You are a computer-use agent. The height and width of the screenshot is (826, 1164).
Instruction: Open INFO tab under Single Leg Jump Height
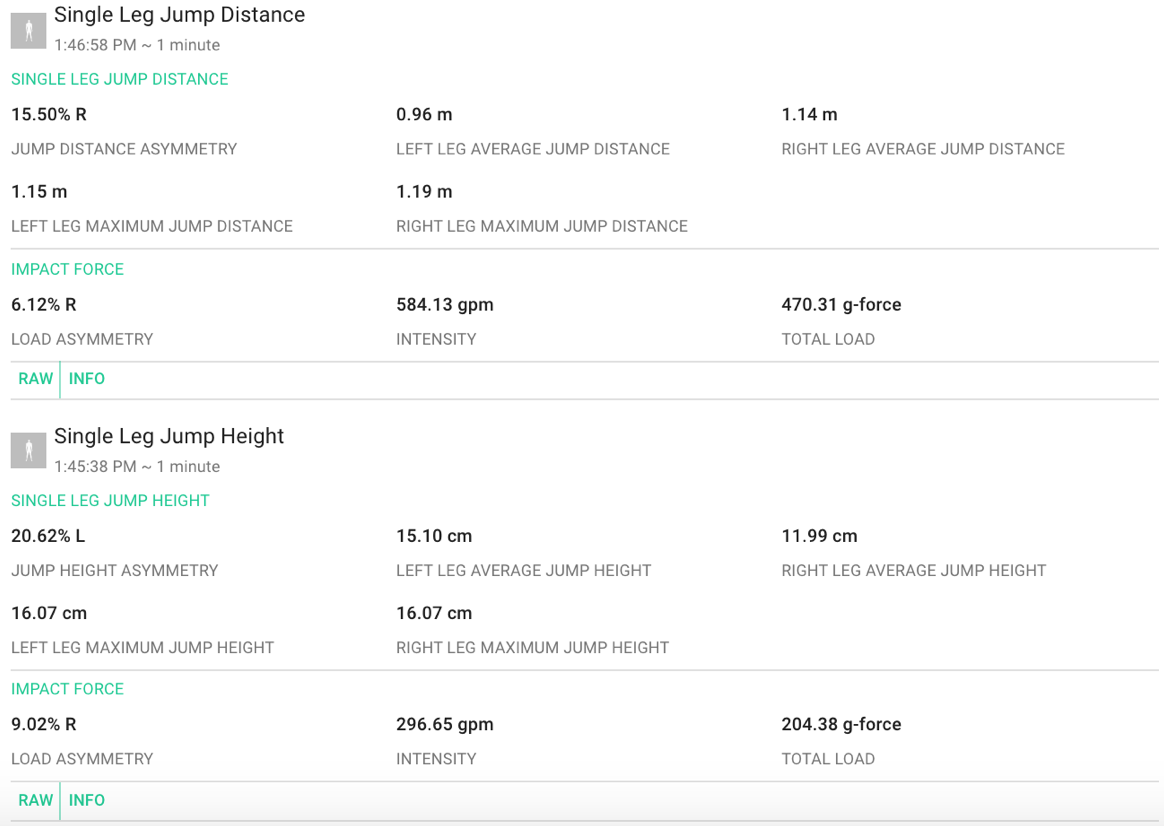coord(87,800)
